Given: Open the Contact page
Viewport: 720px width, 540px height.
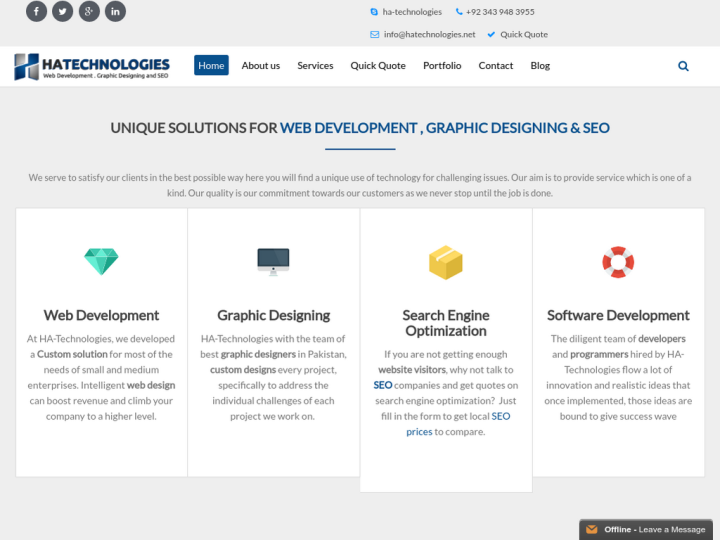Looking at the screenshot, I should coord(495,66).
